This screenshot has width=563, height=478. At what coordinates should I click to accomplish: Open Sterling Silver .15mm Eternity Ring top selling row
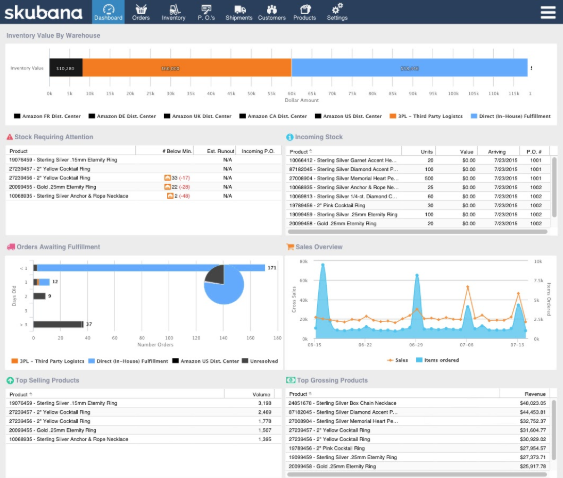point(144,403)
